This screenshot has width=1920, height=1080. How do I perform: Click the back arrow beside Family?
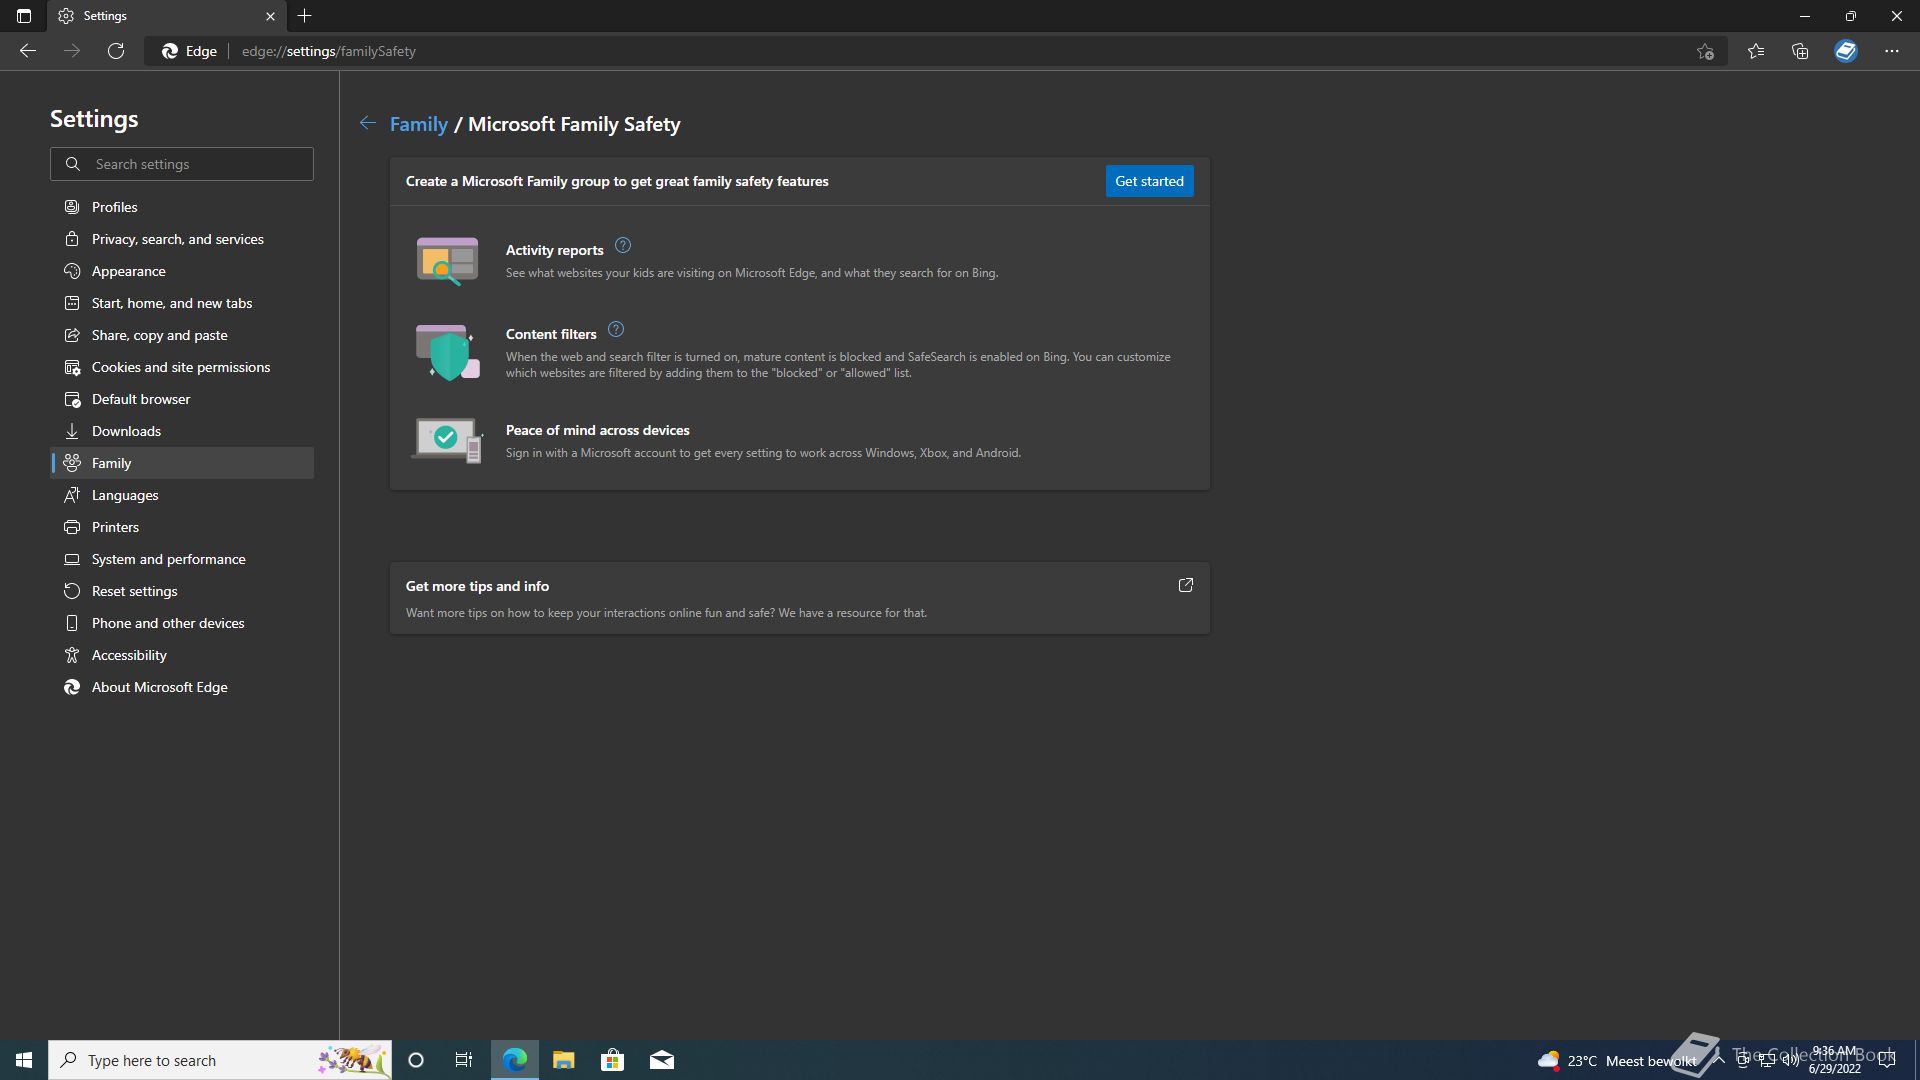pos(367,123)
